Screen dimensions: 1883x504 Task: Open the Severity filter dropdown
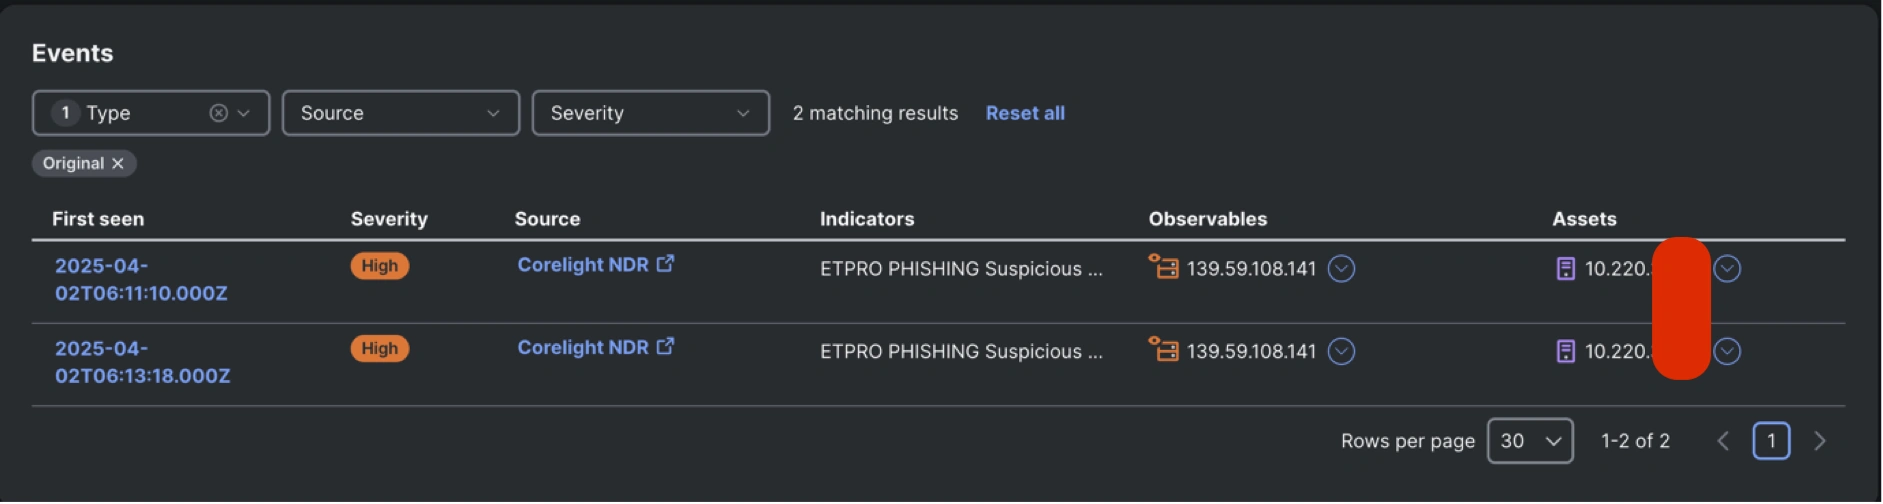pos(650,113)
